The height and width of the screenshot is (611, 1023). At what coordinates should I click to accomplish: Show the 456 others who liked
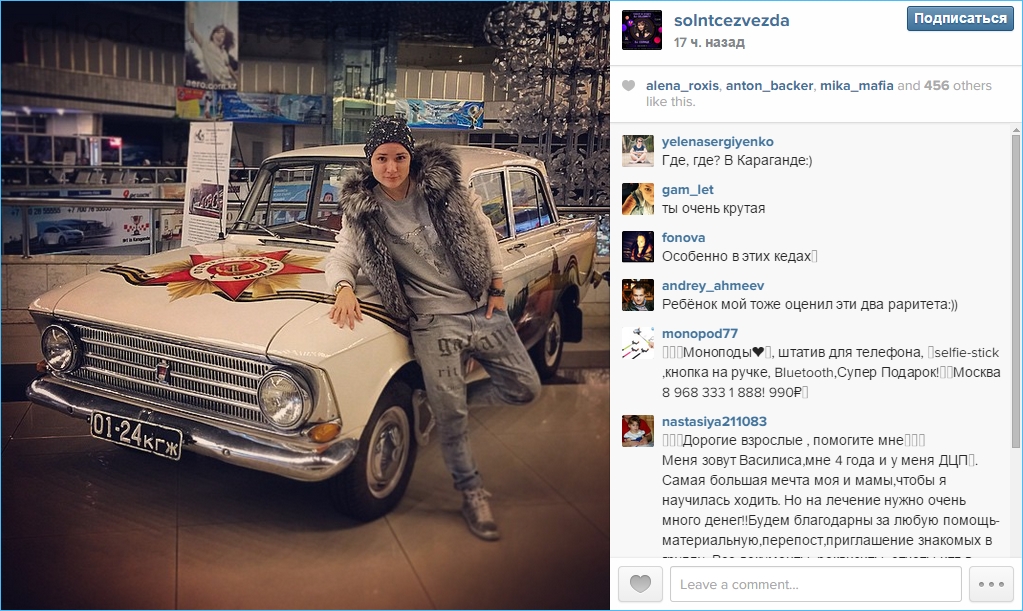tap(957, 85)
